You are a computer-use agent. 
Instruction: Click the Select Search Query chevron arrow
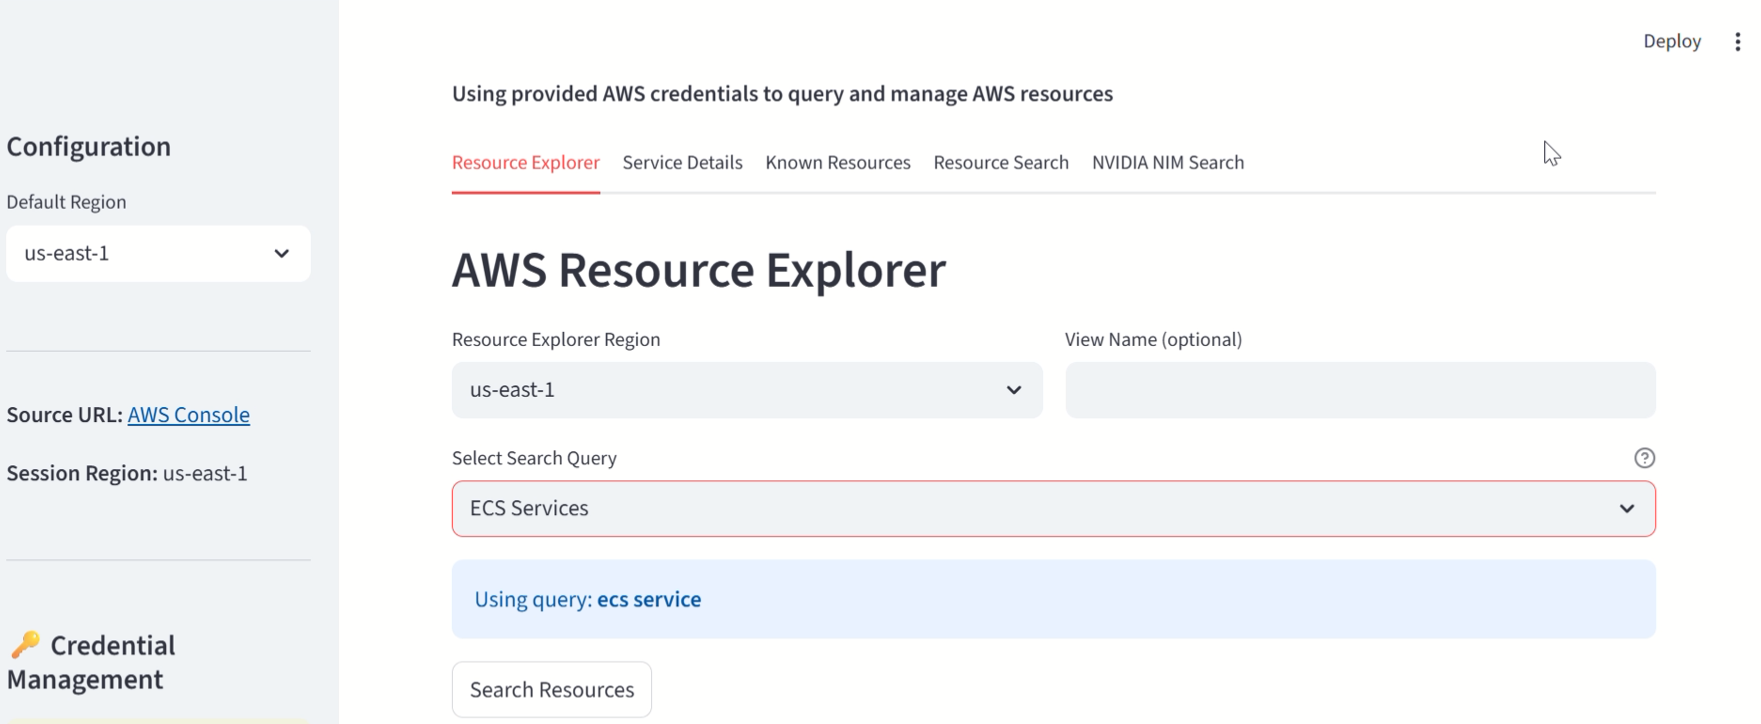(x=1627, y=509)
